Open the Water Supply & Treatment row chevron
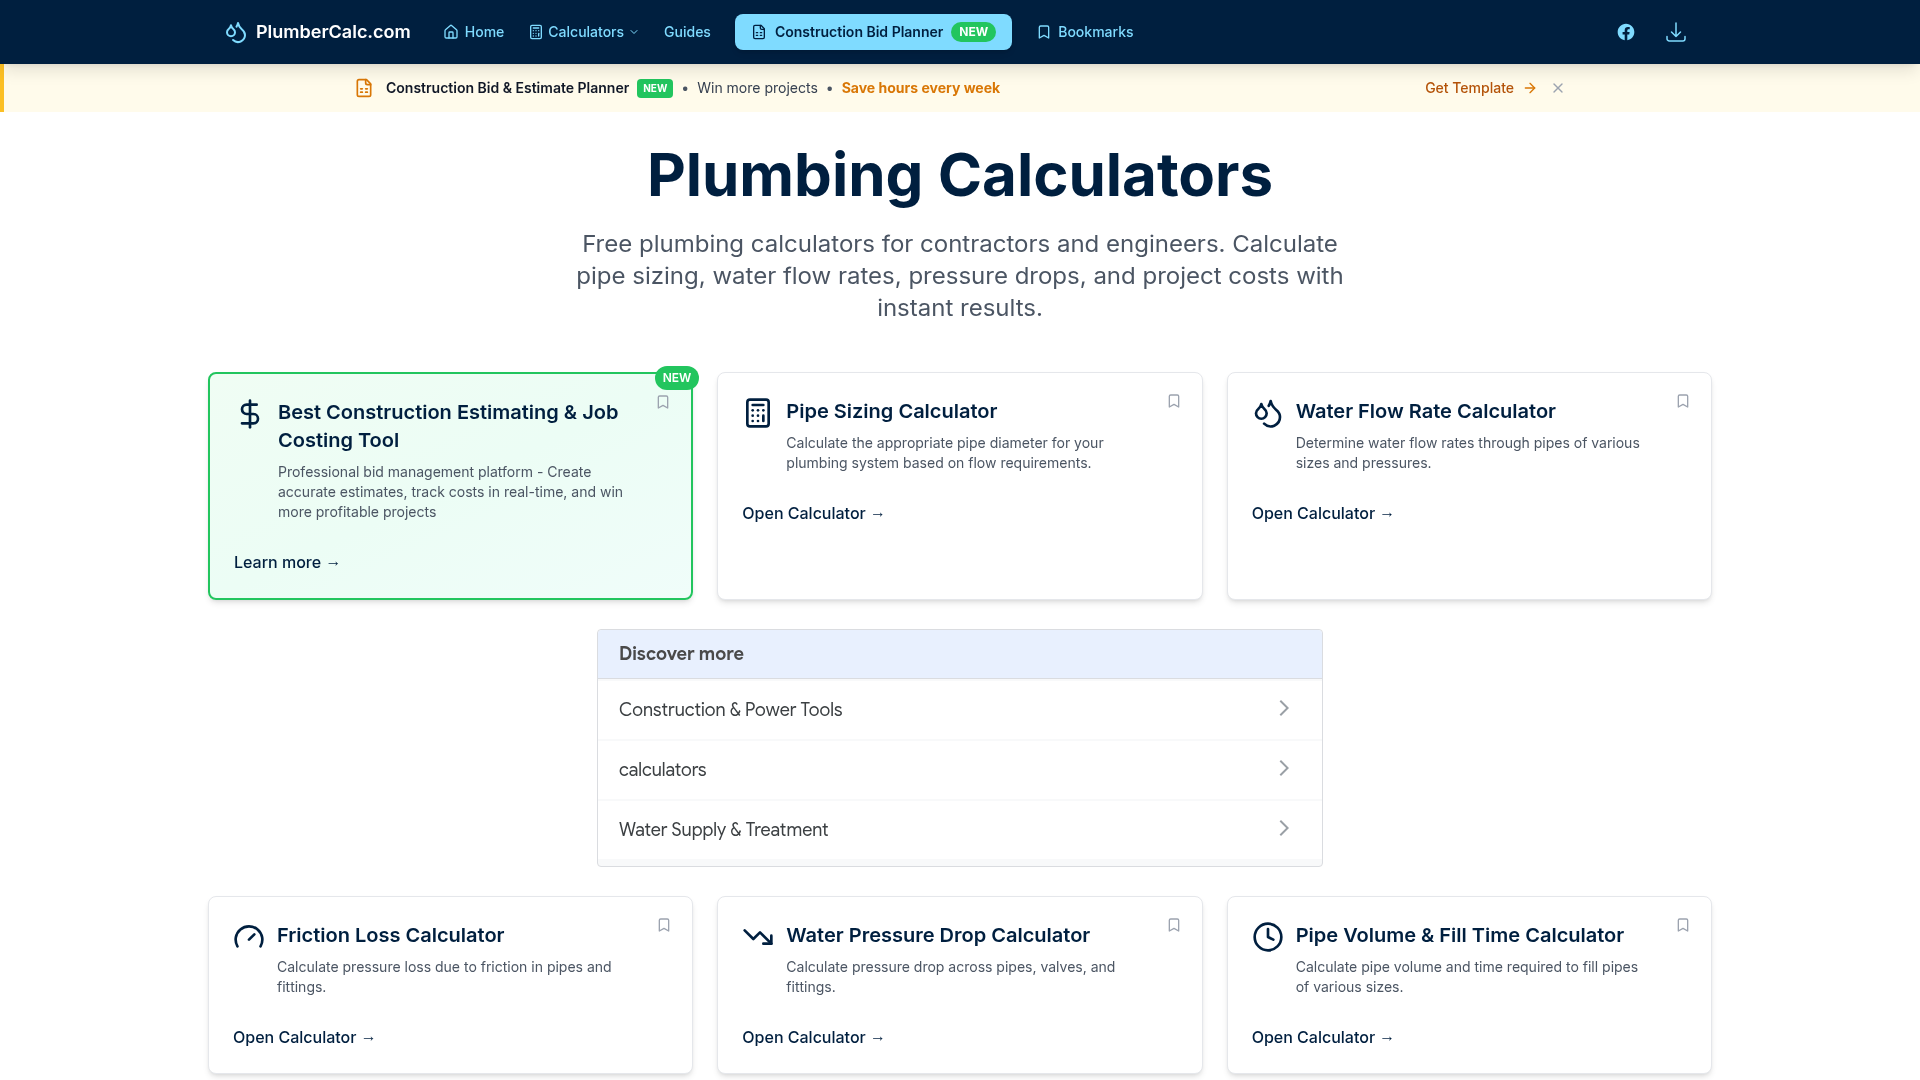The image size is (1920, 1080). tap(1284, 828)
